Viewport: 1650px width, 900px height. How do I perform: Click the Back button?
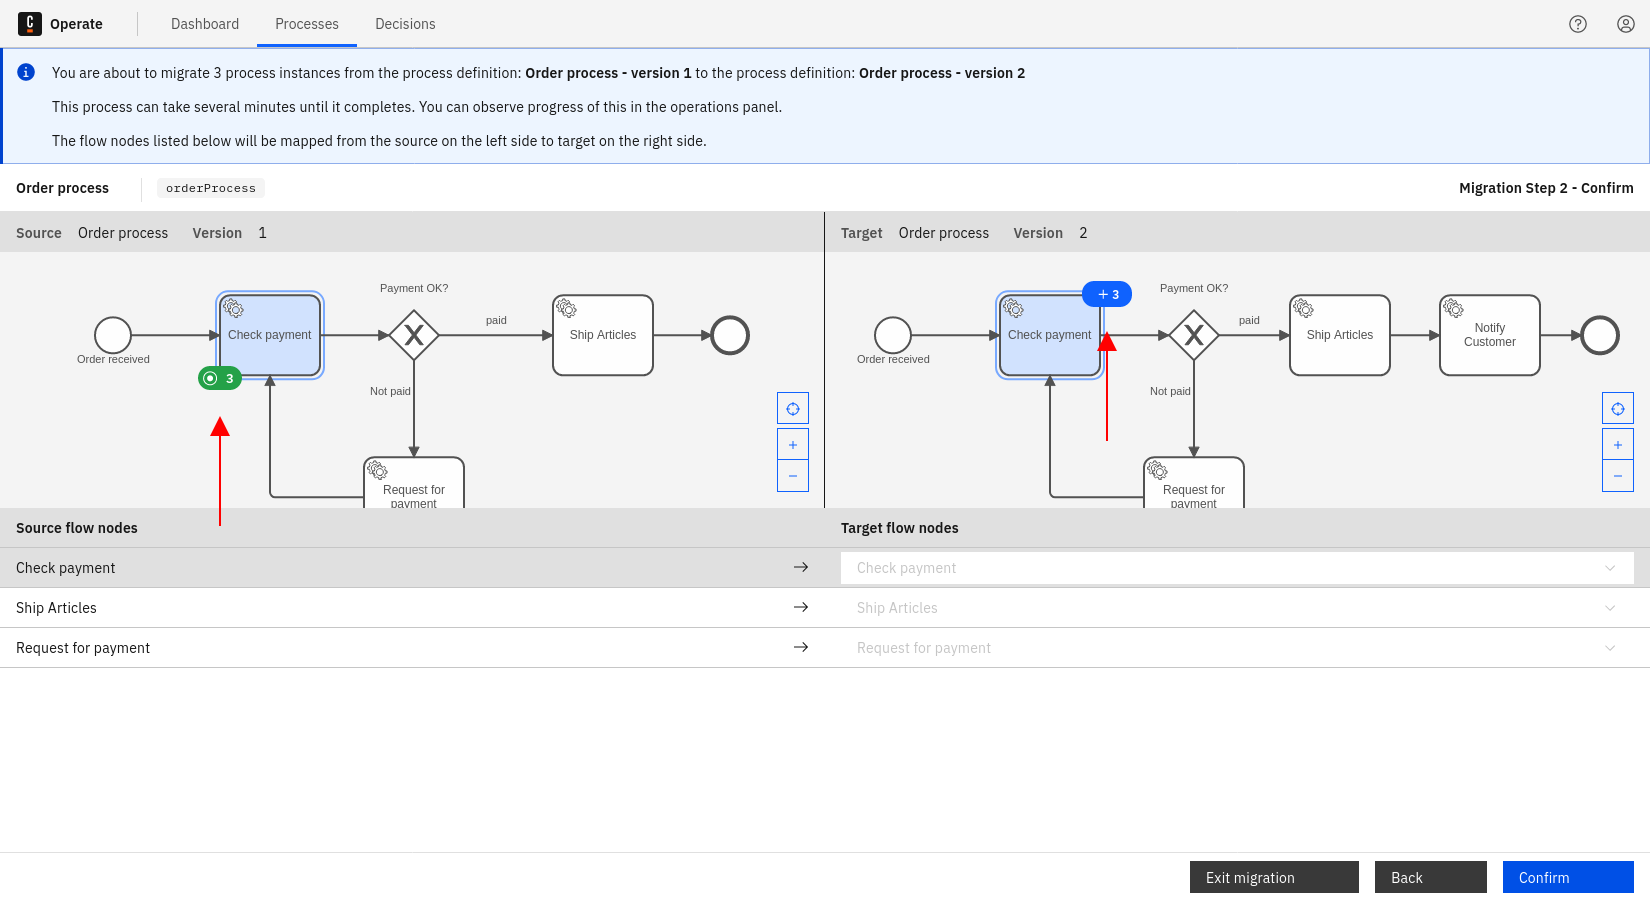pyautogui.click(x=1430, y=877)
